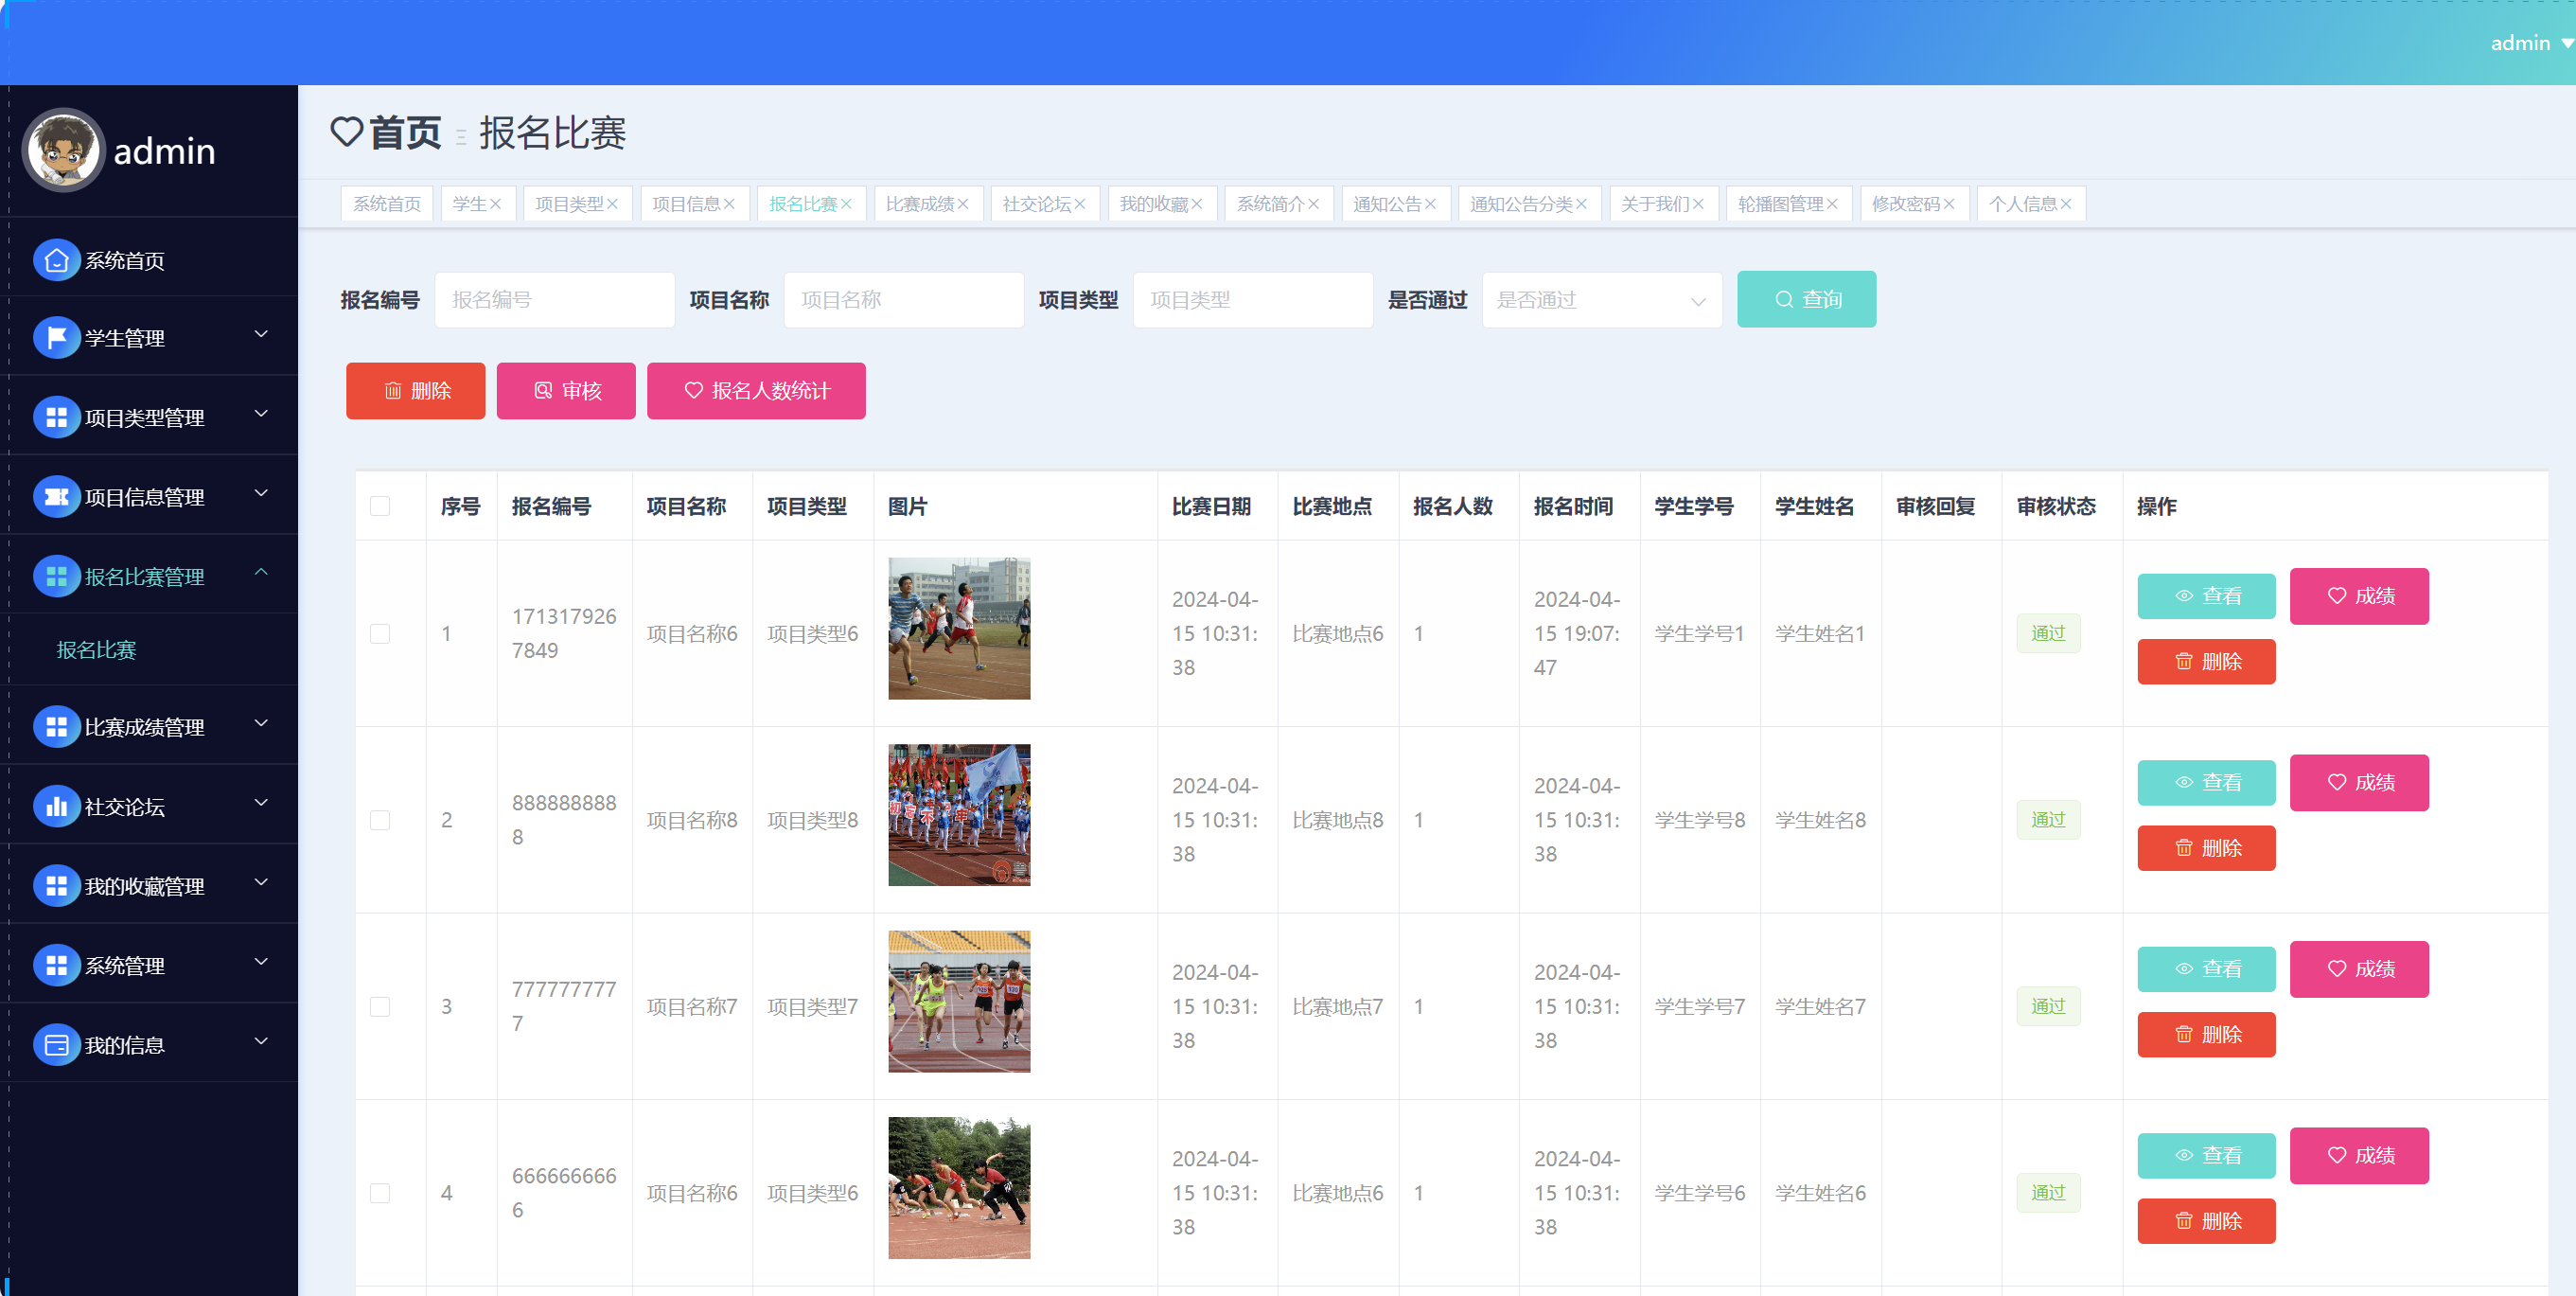Select the checkbox for 序号 3 row
This screenshot has height=1296, width=2576.
380,1007
